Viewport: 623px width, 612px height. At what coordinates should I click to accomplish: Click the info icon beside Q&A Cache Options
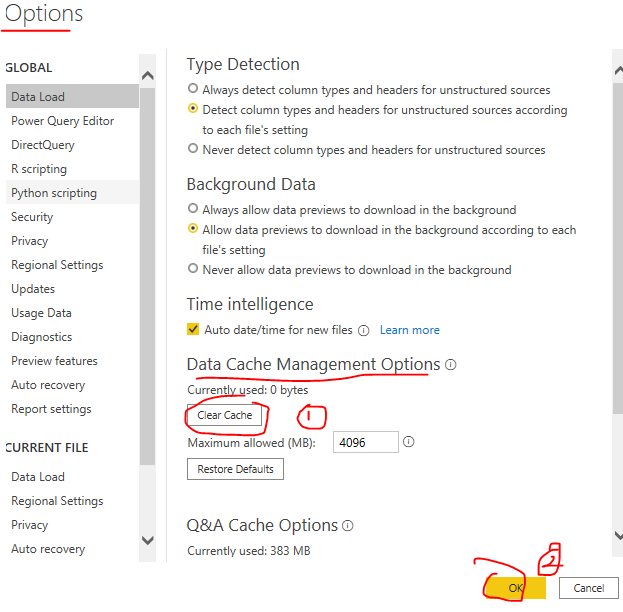348,526
